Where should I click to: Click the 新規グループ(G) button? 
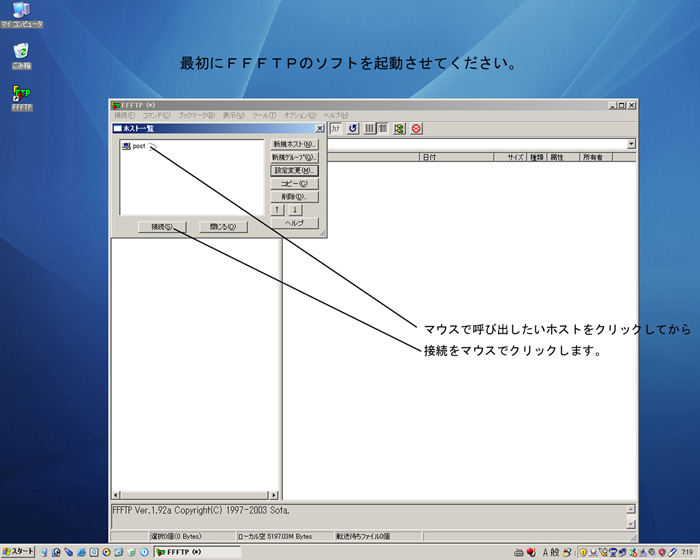click(x=295, y=157)
